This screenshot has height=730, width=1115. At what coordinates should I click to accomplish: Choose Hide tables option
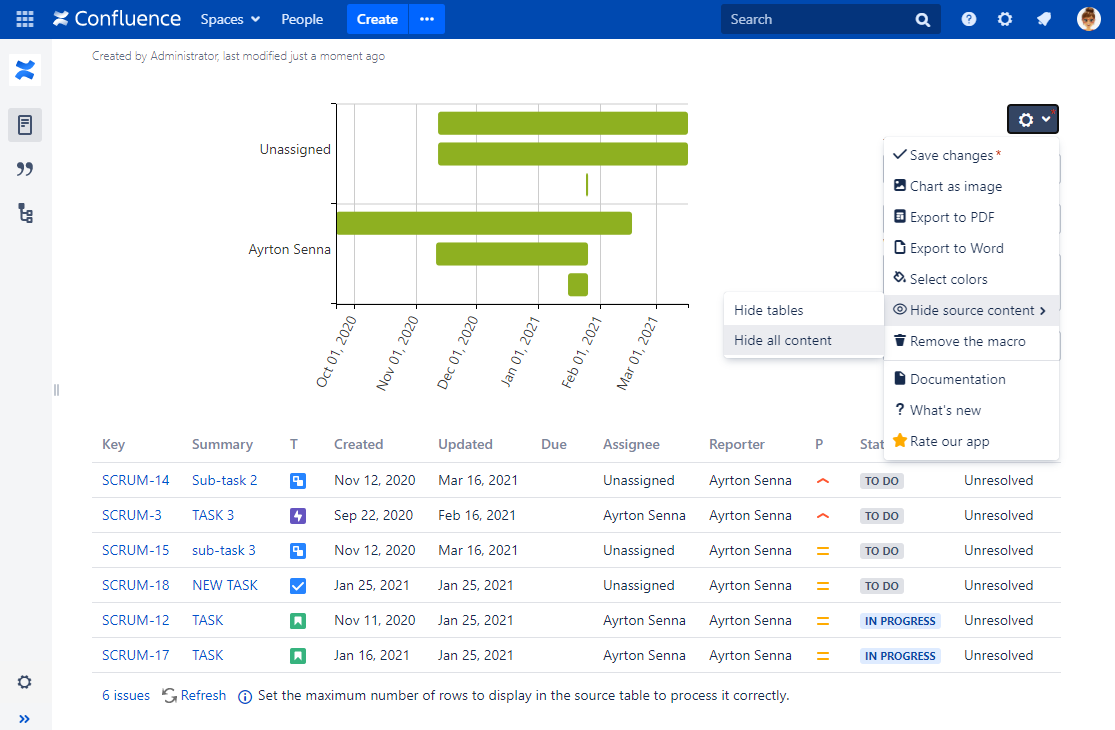pyautogui.click(x=769, y=310)
